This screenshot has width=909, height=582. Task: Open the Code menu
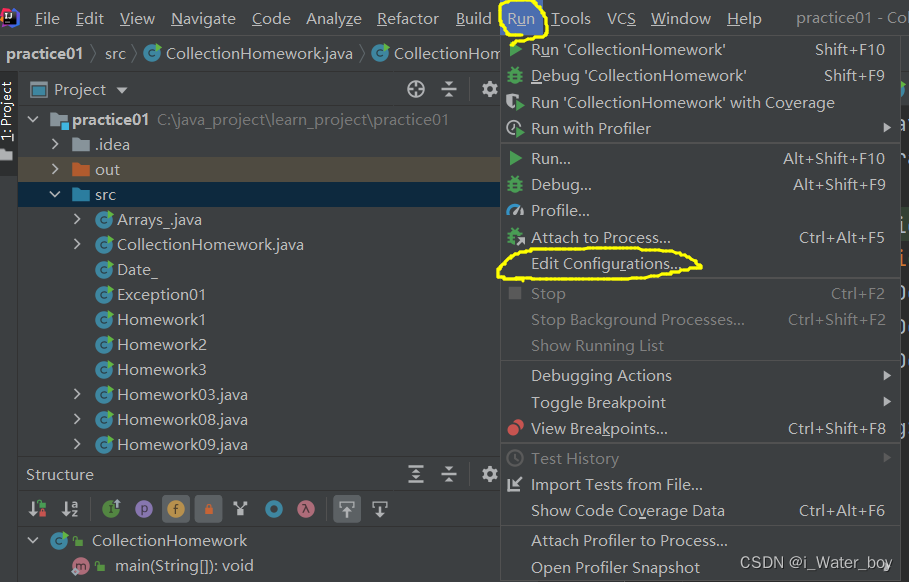(x=271, y=19)
